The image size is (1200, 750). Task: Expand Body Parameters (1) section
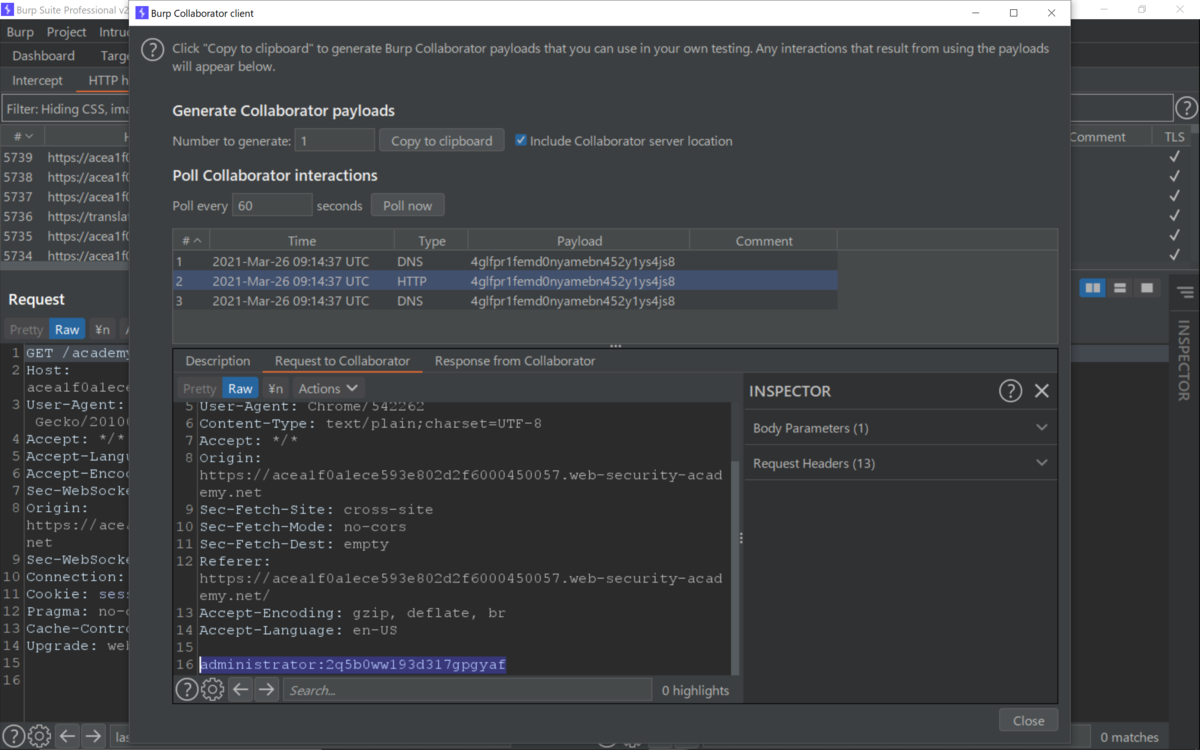coord(901,428)
